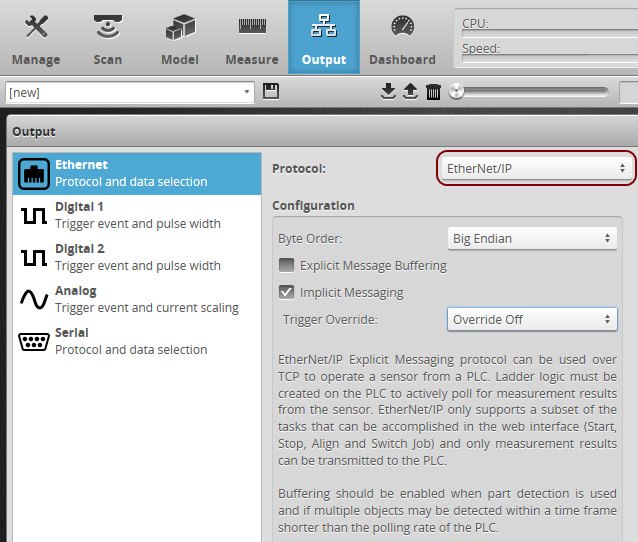
Task: Click the 'Trigger Override:' label
Action: pyautogui.click(x=330, y=320)
